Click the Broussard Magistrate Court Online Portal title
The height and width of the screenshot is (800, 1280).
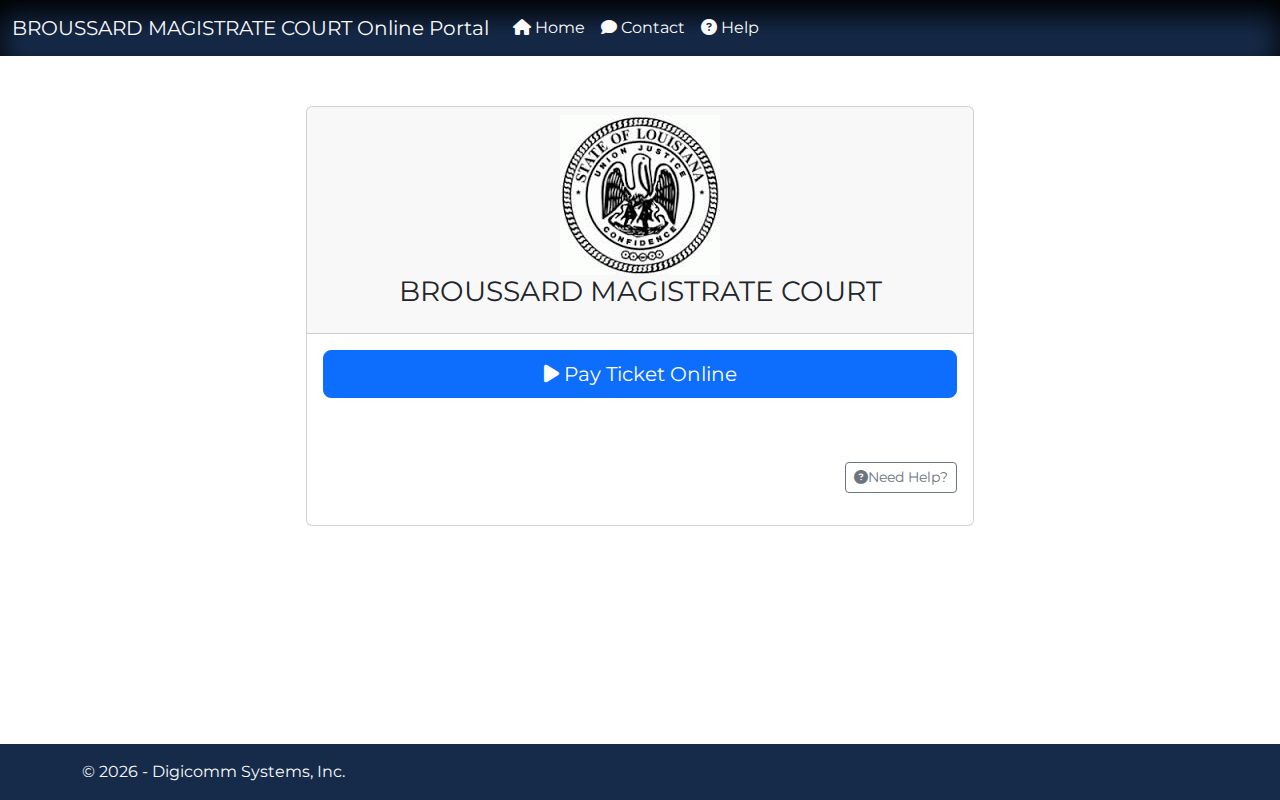tap(251, 28)
